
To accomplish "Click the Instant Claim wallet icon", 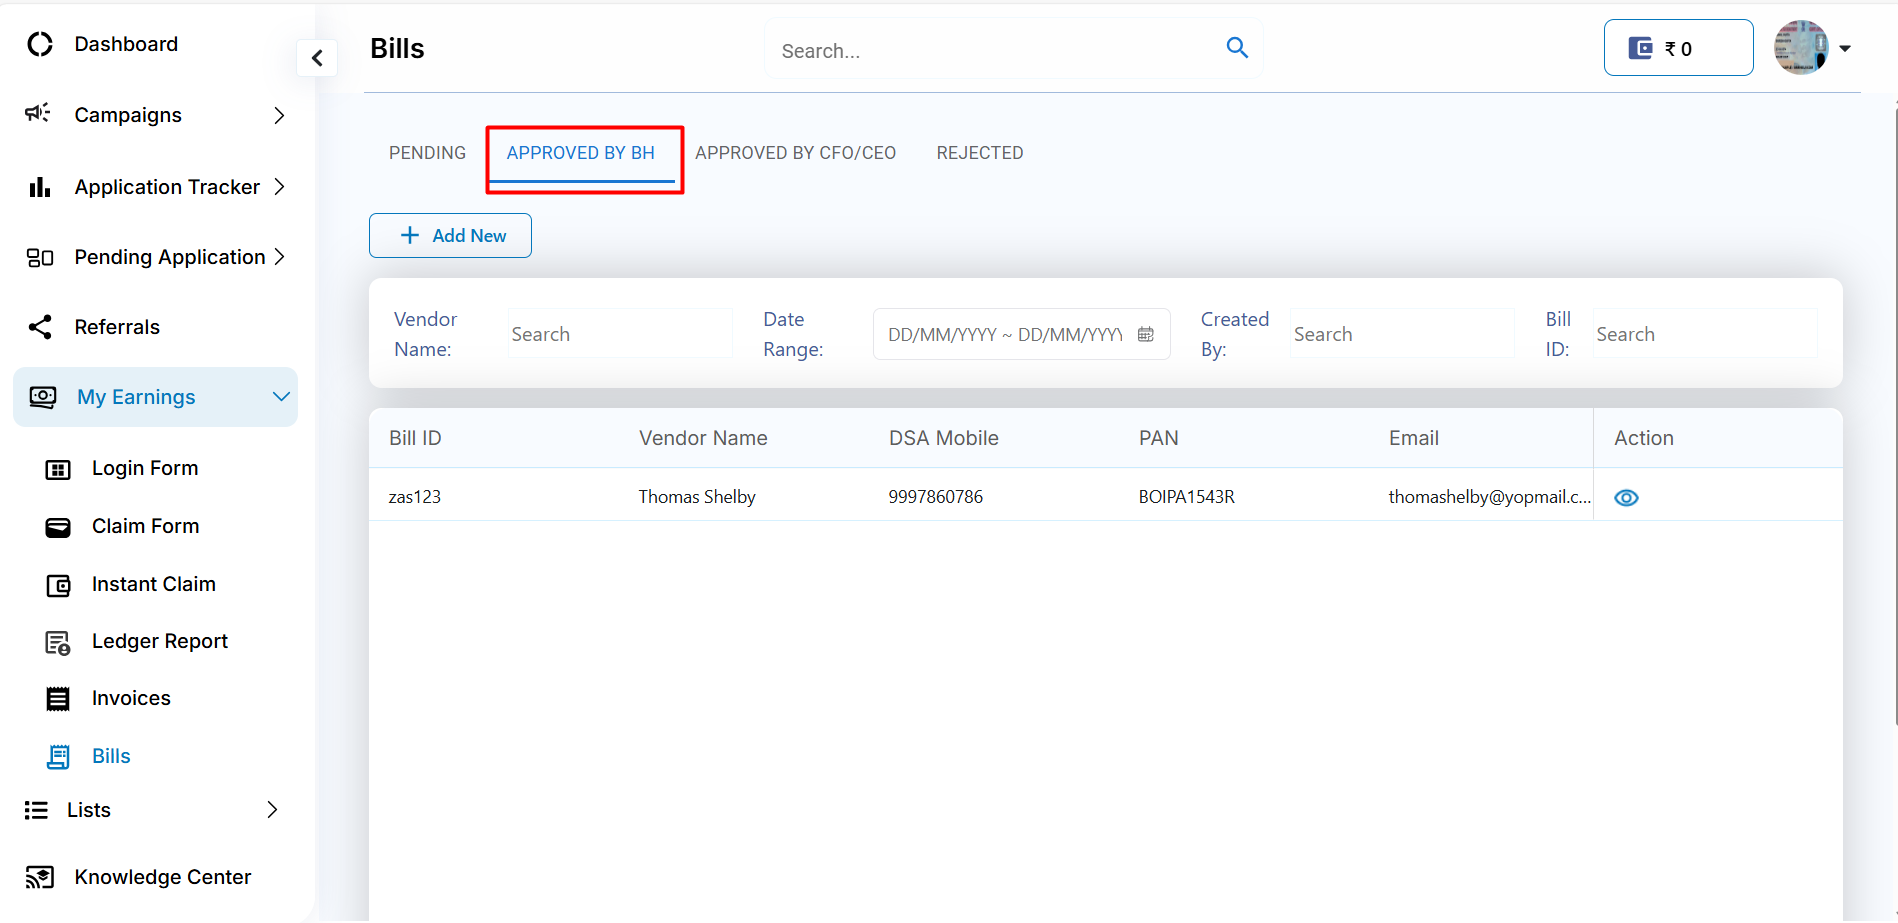I will point(58,585).
